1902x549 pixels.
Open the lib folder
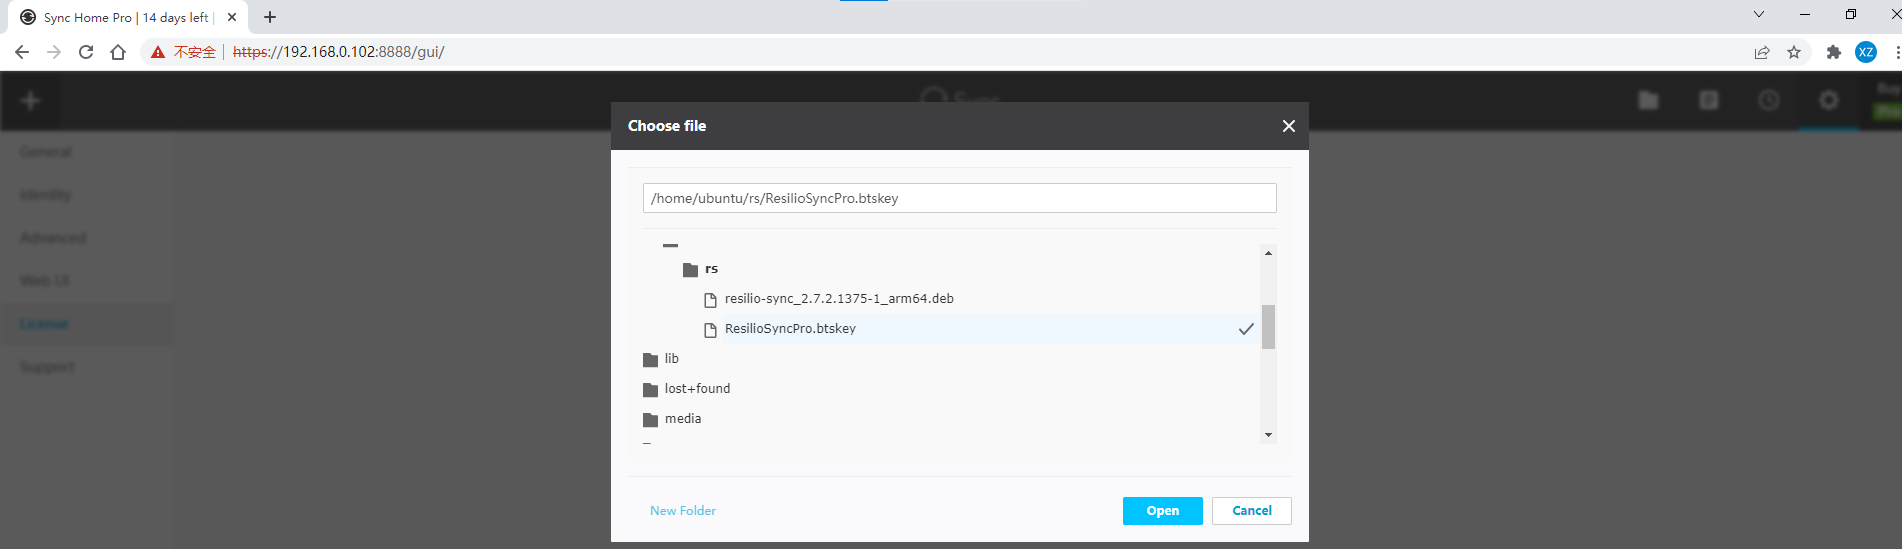[672, 359]
